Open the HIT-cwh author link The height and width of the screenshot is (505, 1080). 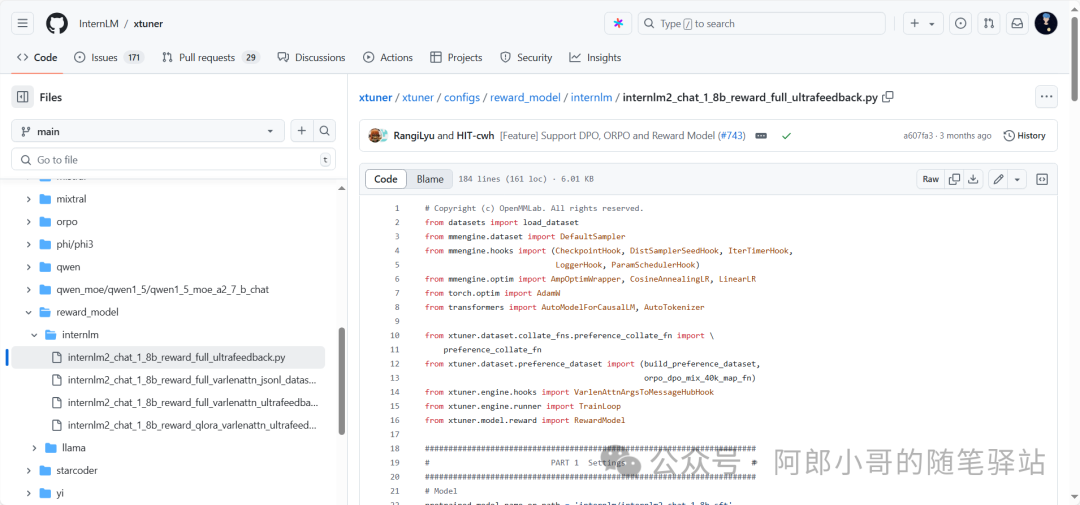(x=475, y=136)
